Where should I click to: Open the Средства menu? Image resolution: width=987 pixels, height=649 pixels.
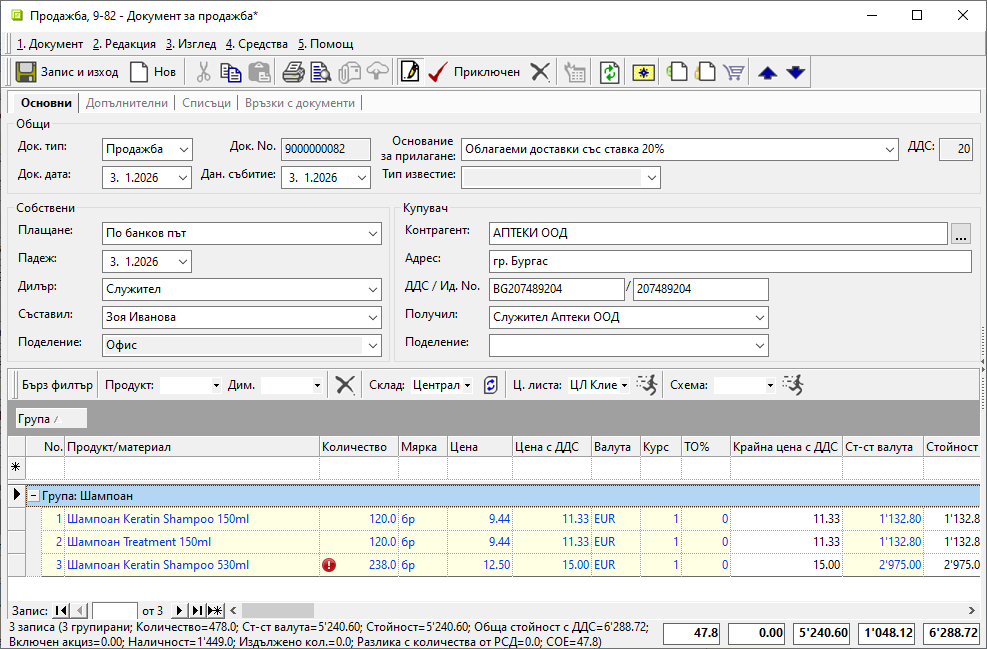pyautogui.click(x=256, y=44)
